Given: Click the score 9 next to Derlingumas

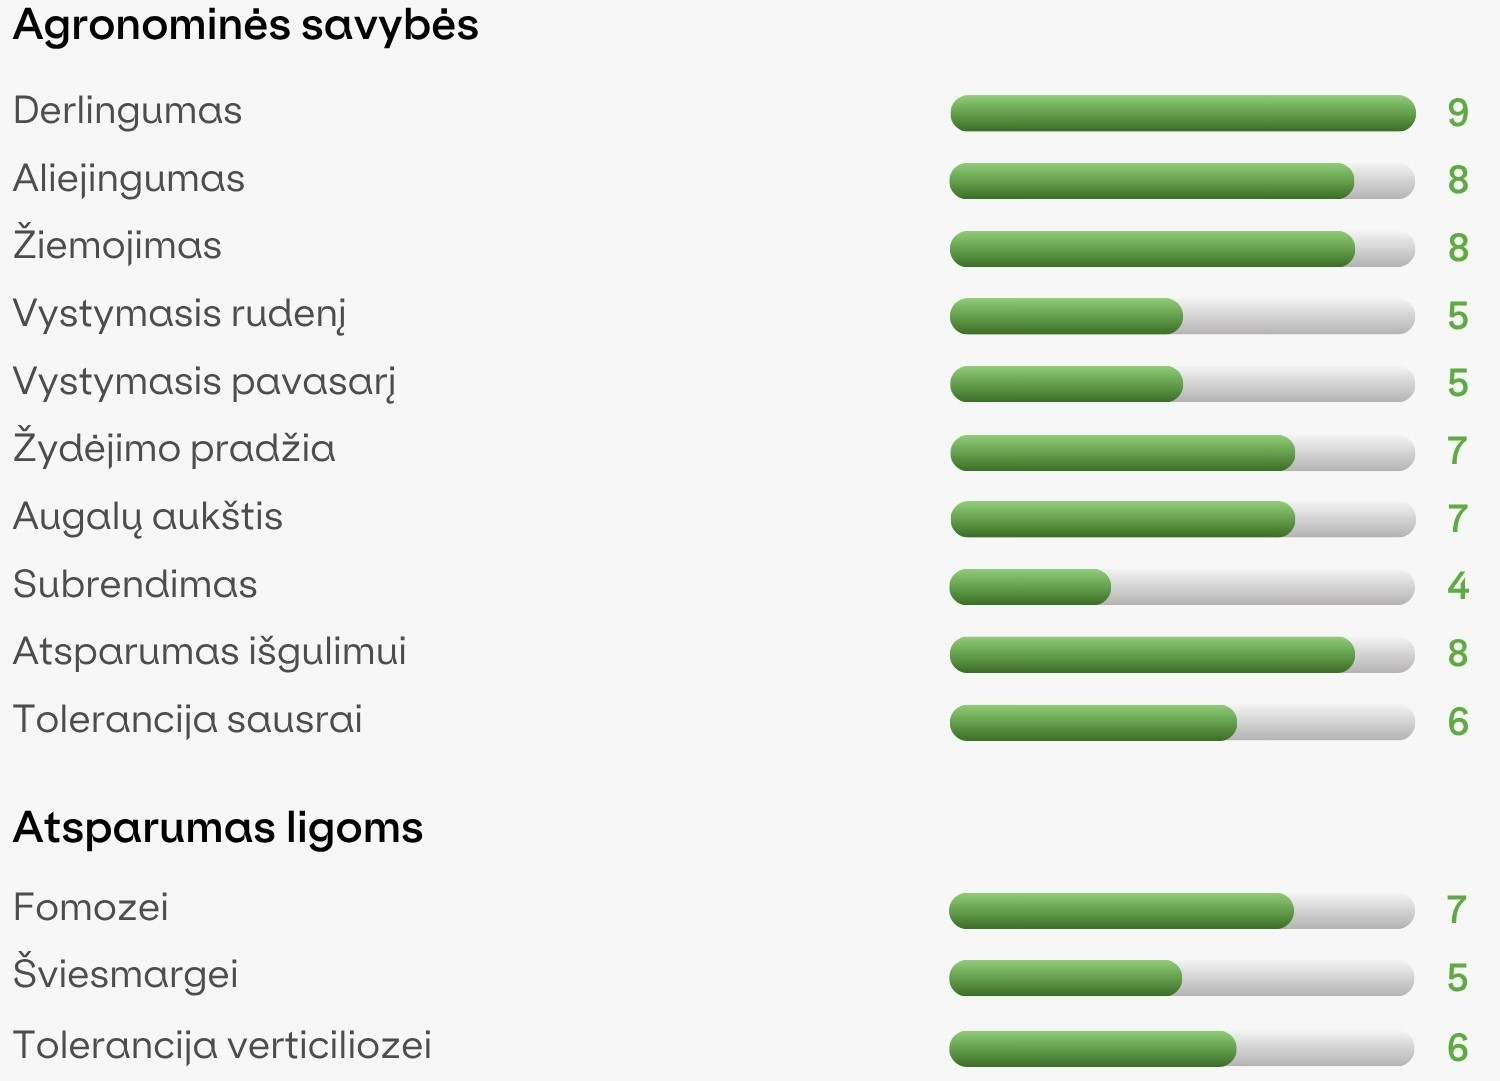Looking at the screenshot, I should click(x=1458, y=113).
